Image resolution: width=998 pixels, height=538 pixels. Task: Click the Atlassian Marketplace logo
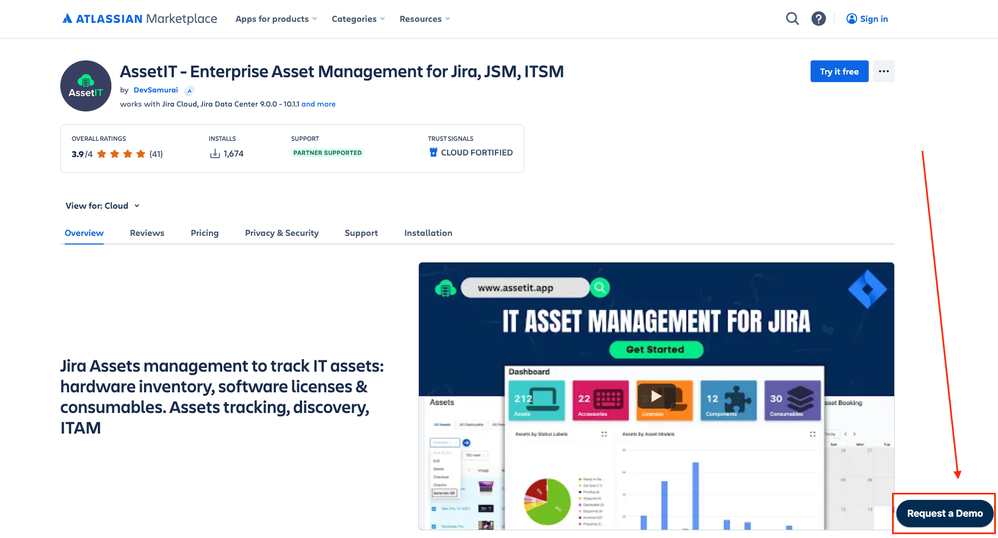139,18
